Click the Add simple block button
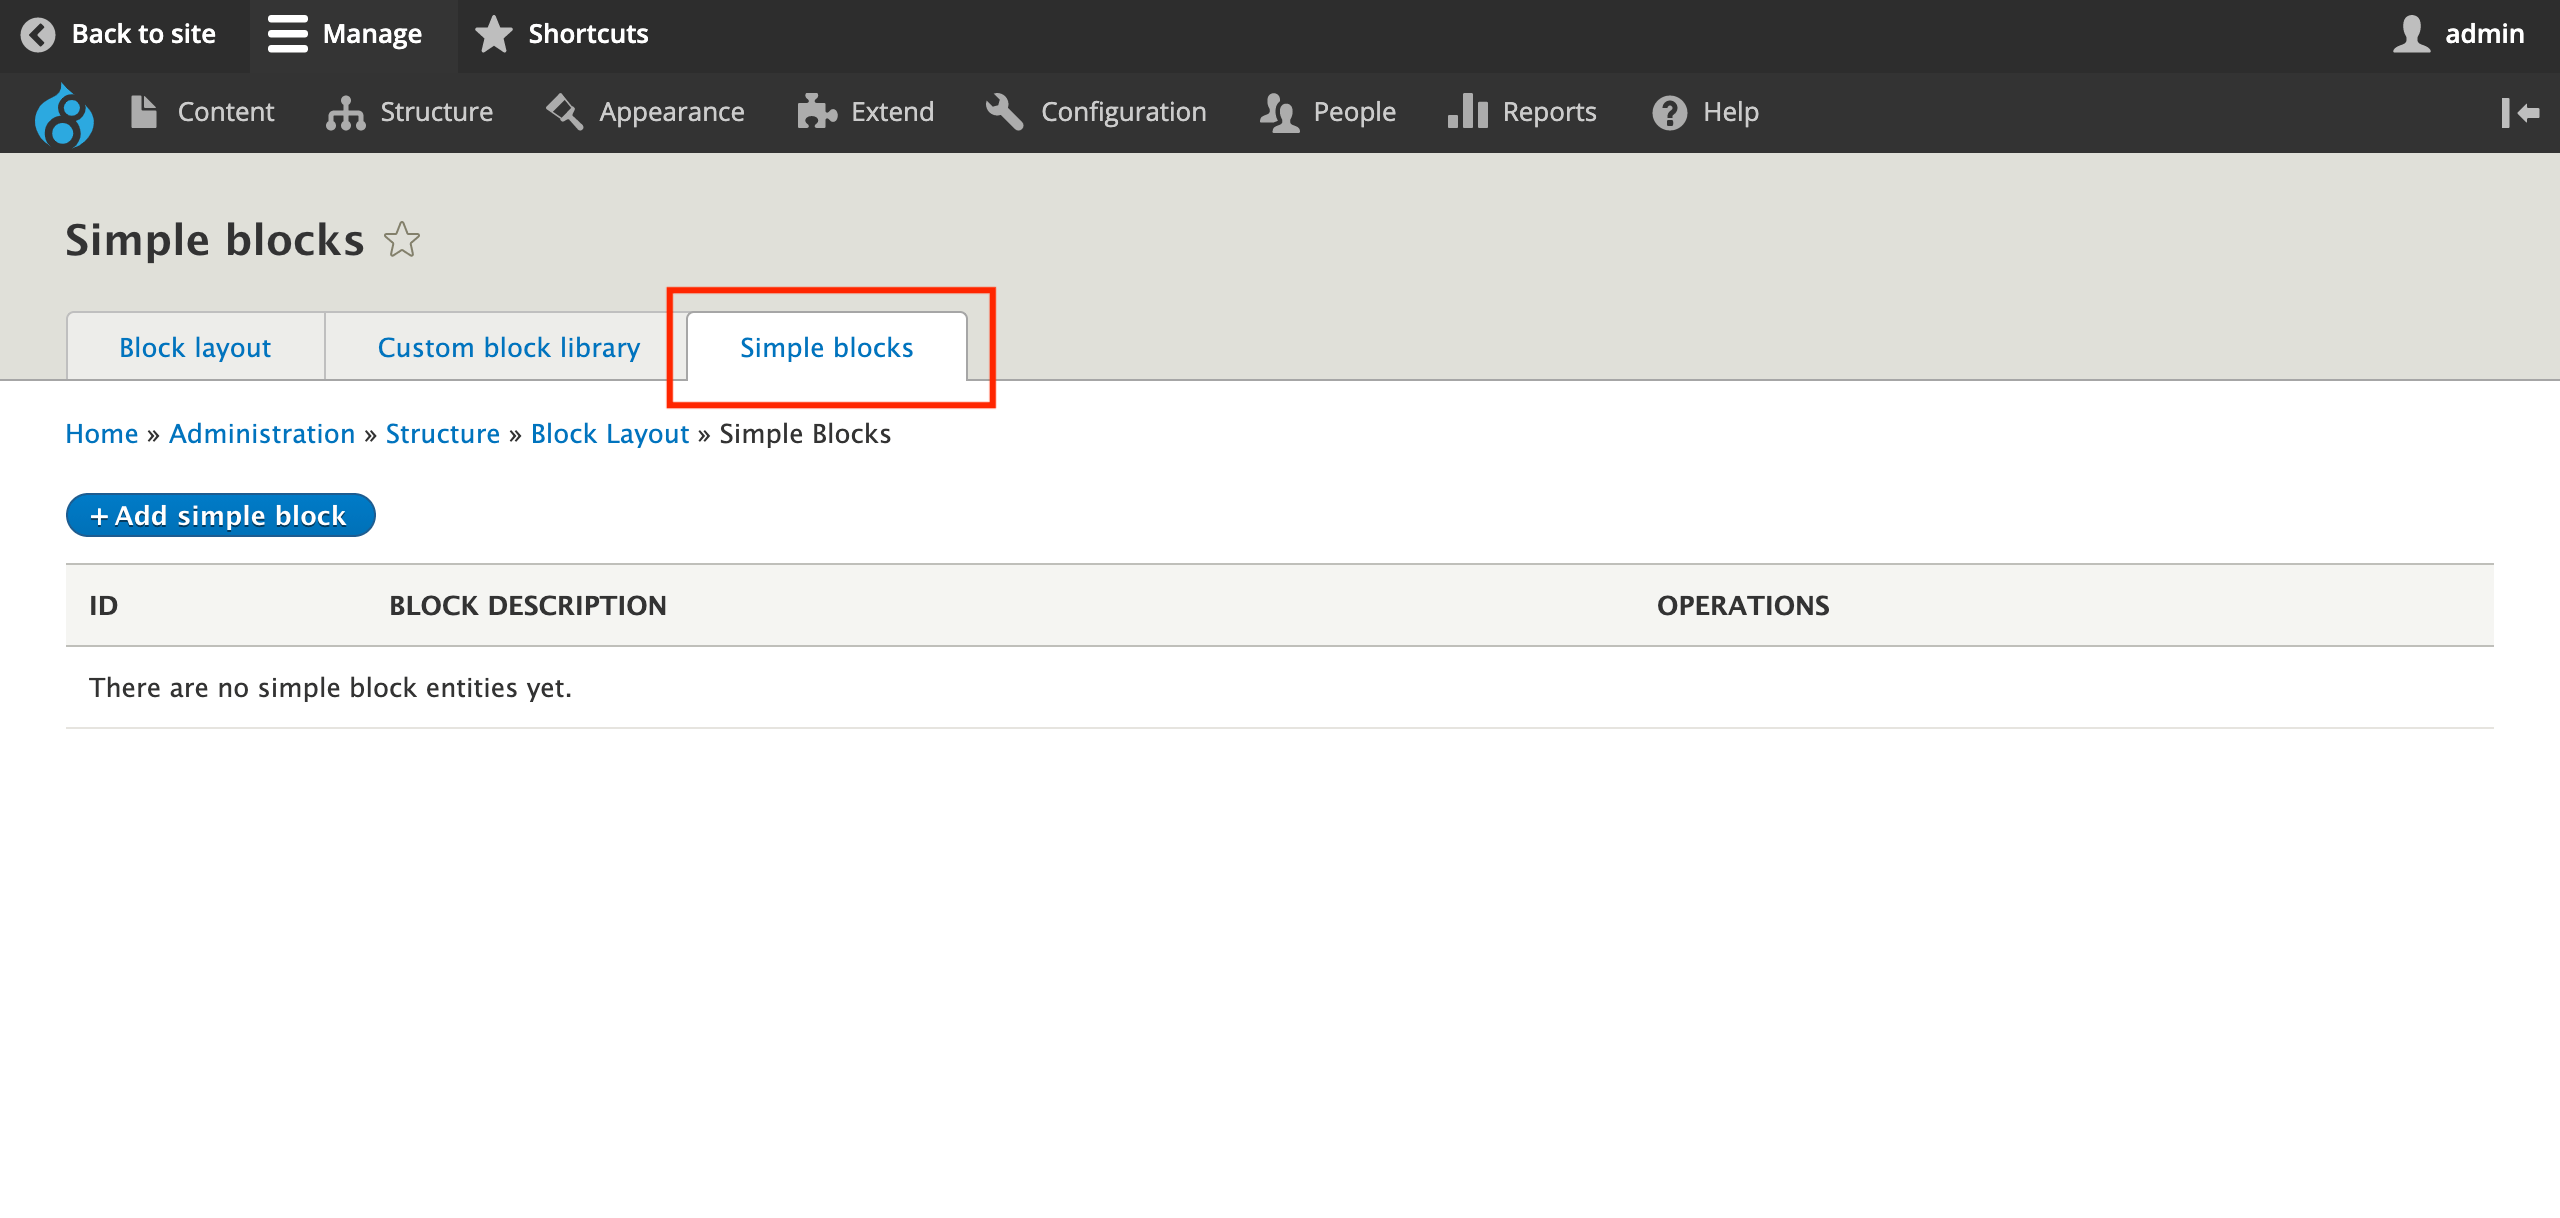The height and width of the screenshot is (1218, 2560). tap(220, 515)
